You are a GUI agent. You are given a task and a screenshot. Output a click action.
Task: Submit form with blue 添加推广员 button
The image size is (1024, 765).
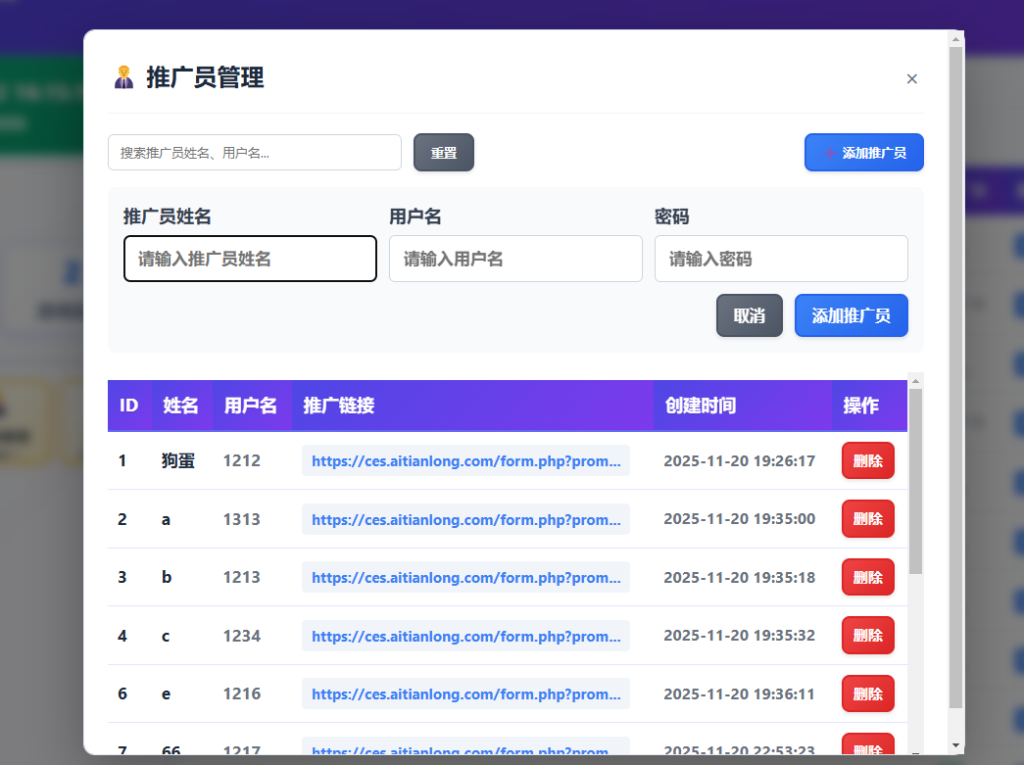[850, 316]
